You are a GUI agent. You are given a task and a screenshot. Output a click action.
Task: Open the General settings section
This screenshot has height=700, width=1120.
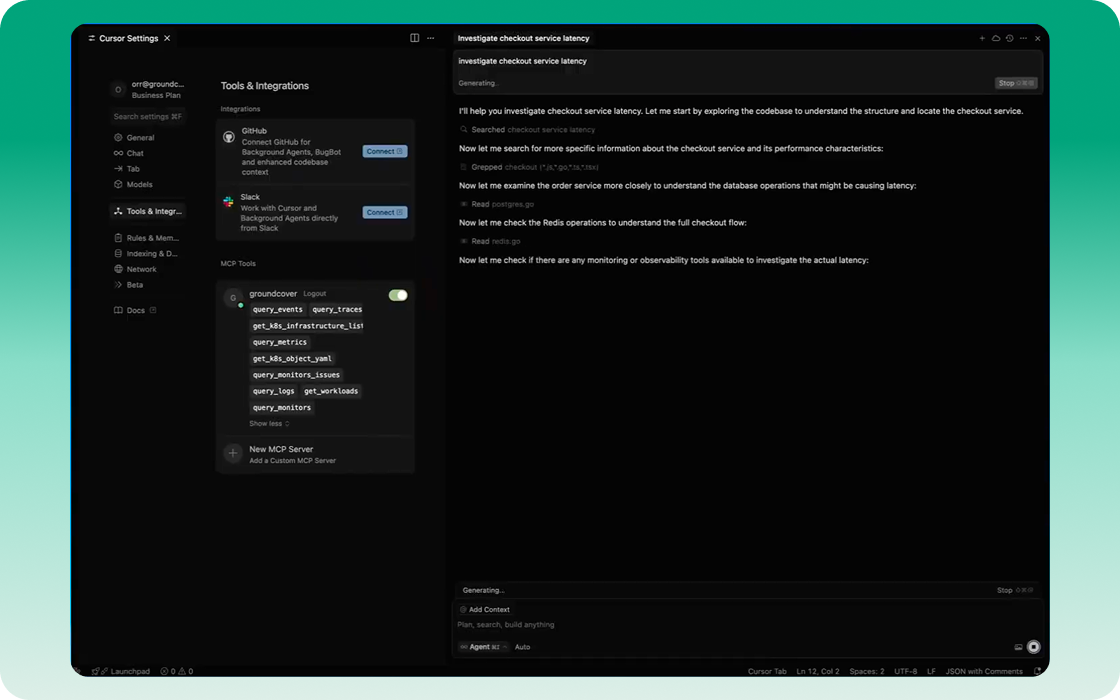click(134, 137)
